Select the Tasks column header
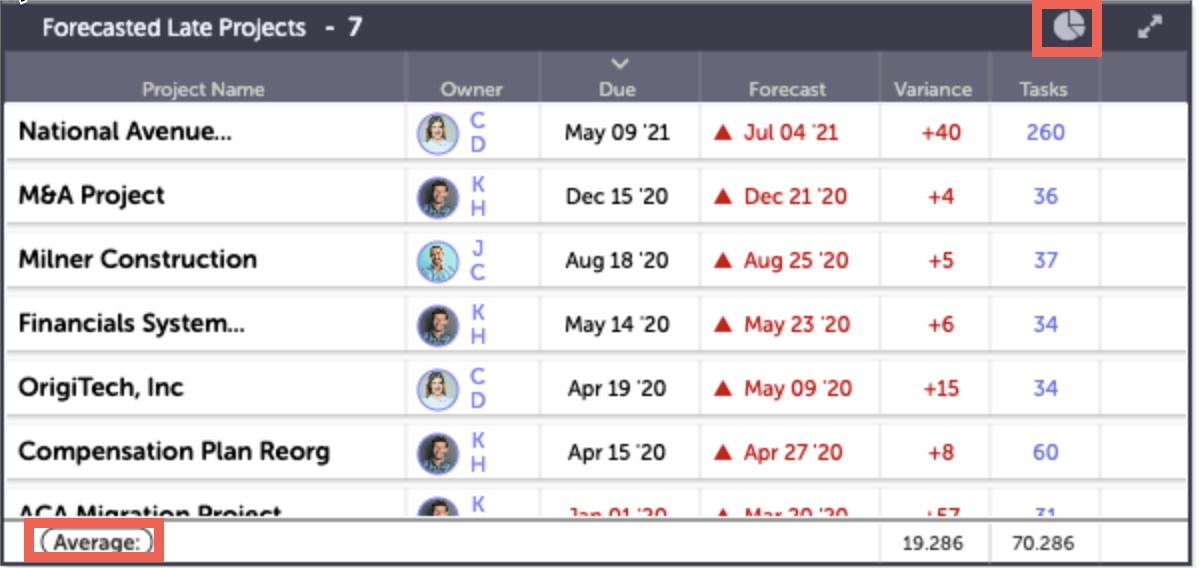The image size is (1202, 568). (1043, 89)
